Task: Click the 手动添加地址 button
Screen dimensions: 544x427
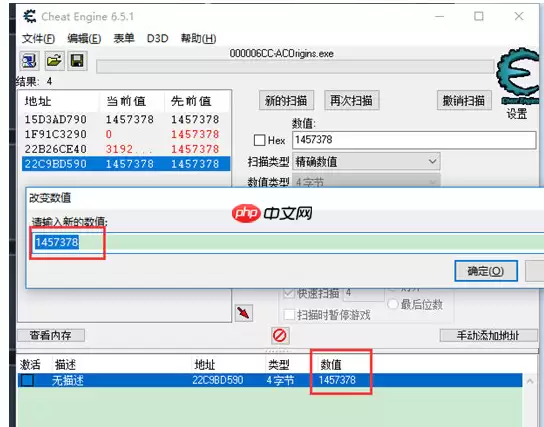Action: coord(488,335)
